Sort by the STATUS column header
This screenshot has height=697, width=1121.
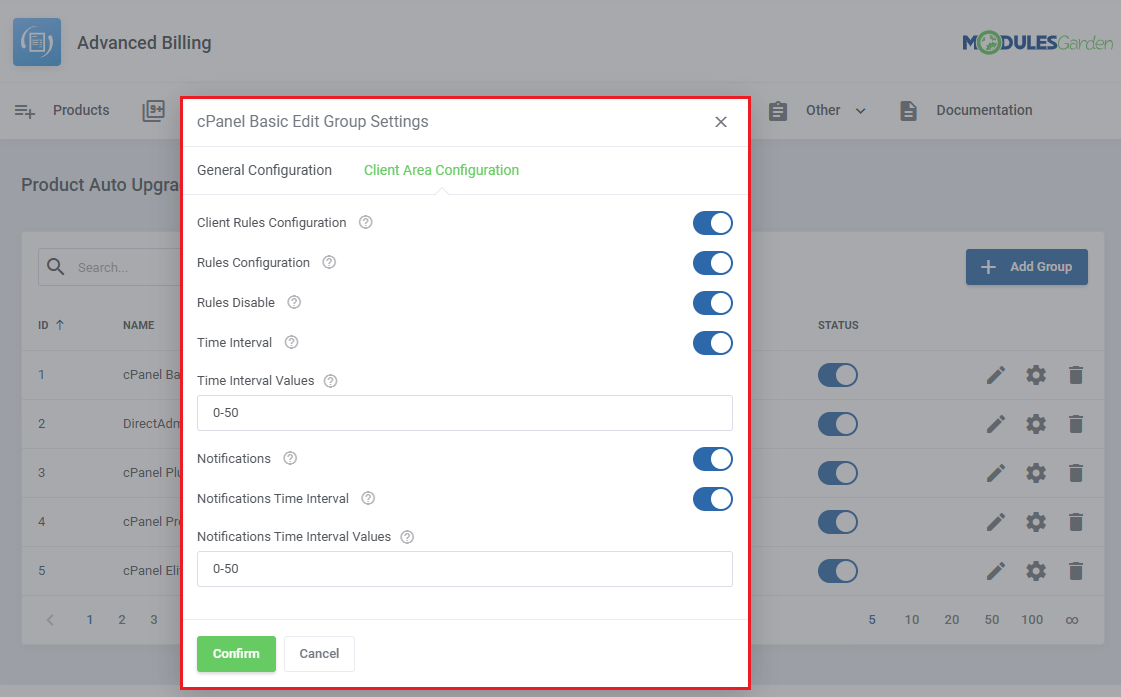click(x=838, y=325)
